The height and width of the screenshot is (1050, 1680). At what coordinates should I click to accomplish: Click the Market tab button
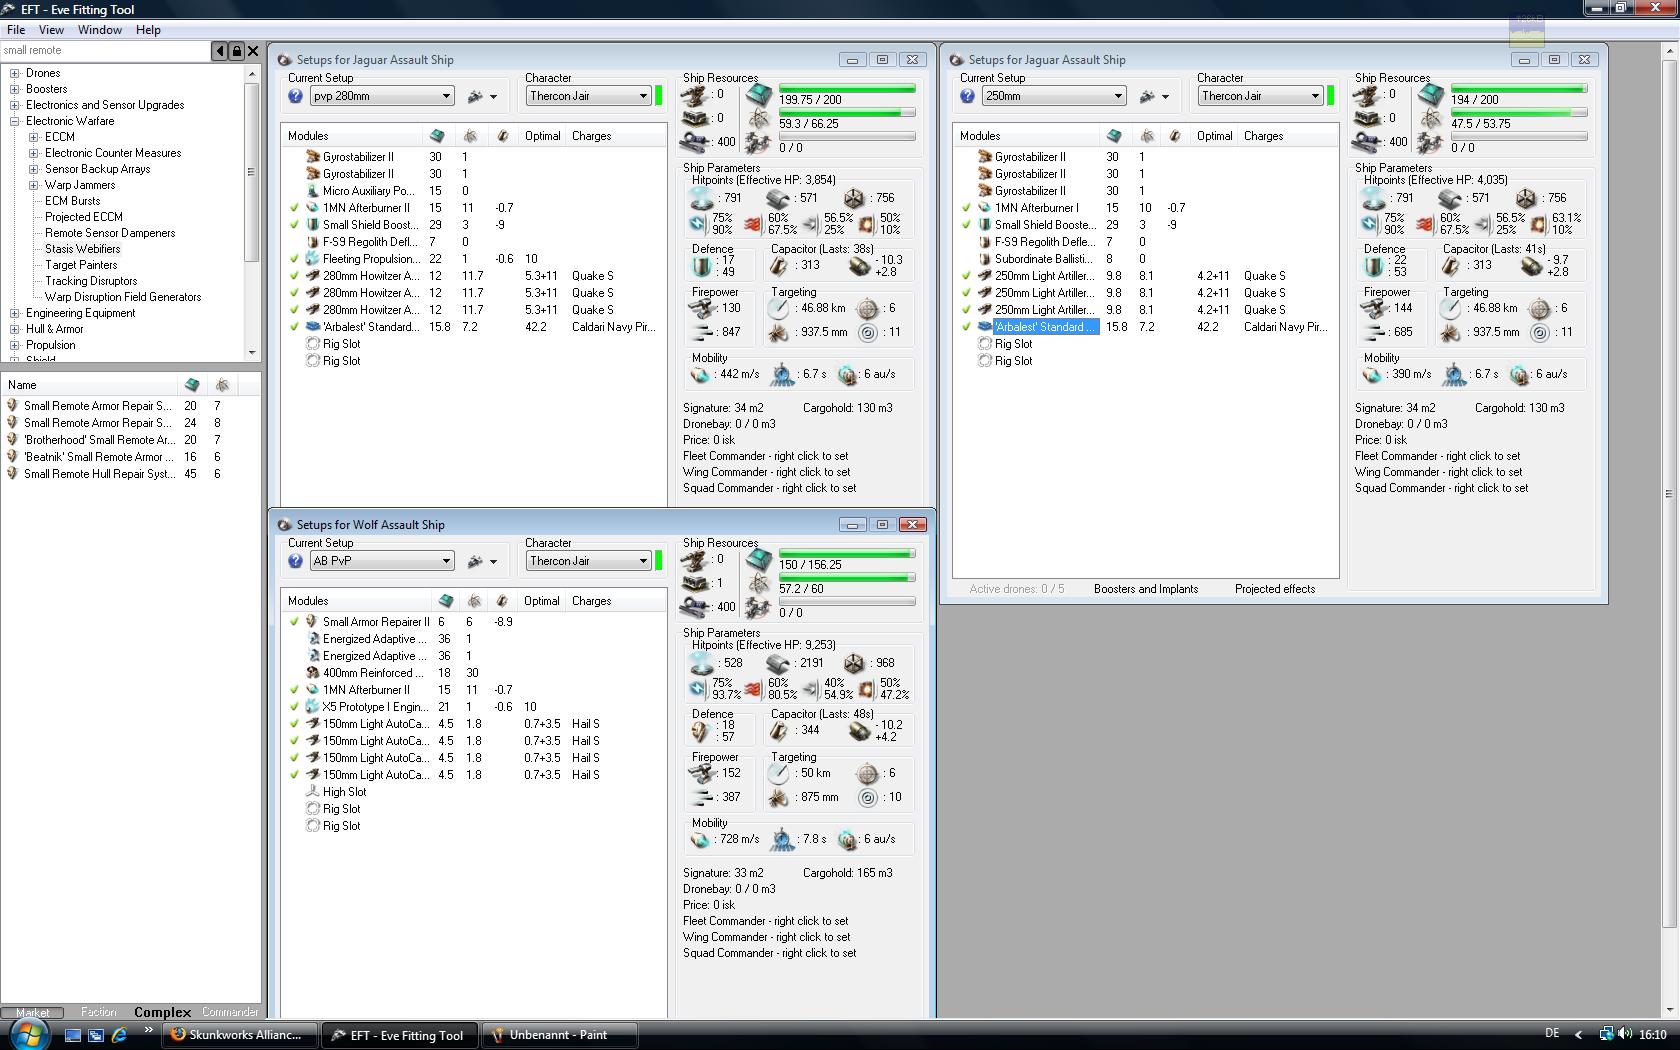33,1012
